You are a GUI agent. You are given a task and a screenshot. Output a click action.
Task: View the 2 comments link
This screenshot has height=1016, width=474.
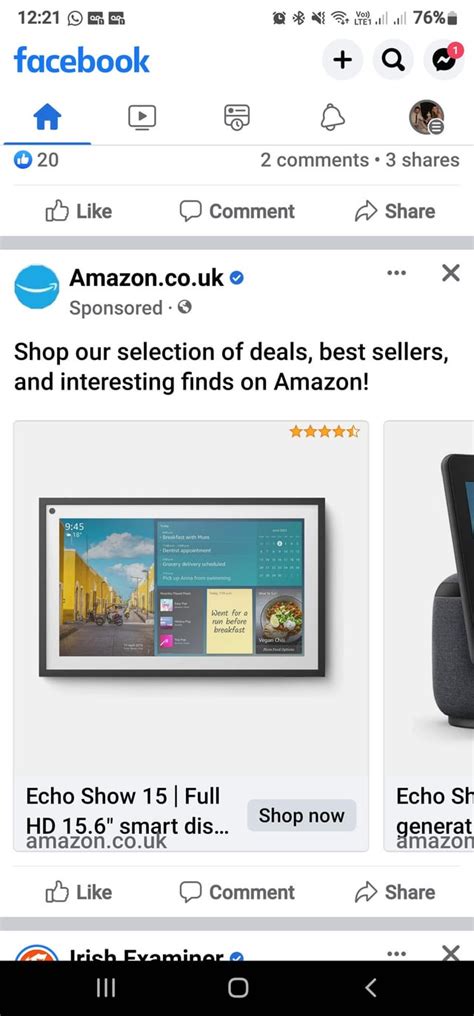pos(314,160)
